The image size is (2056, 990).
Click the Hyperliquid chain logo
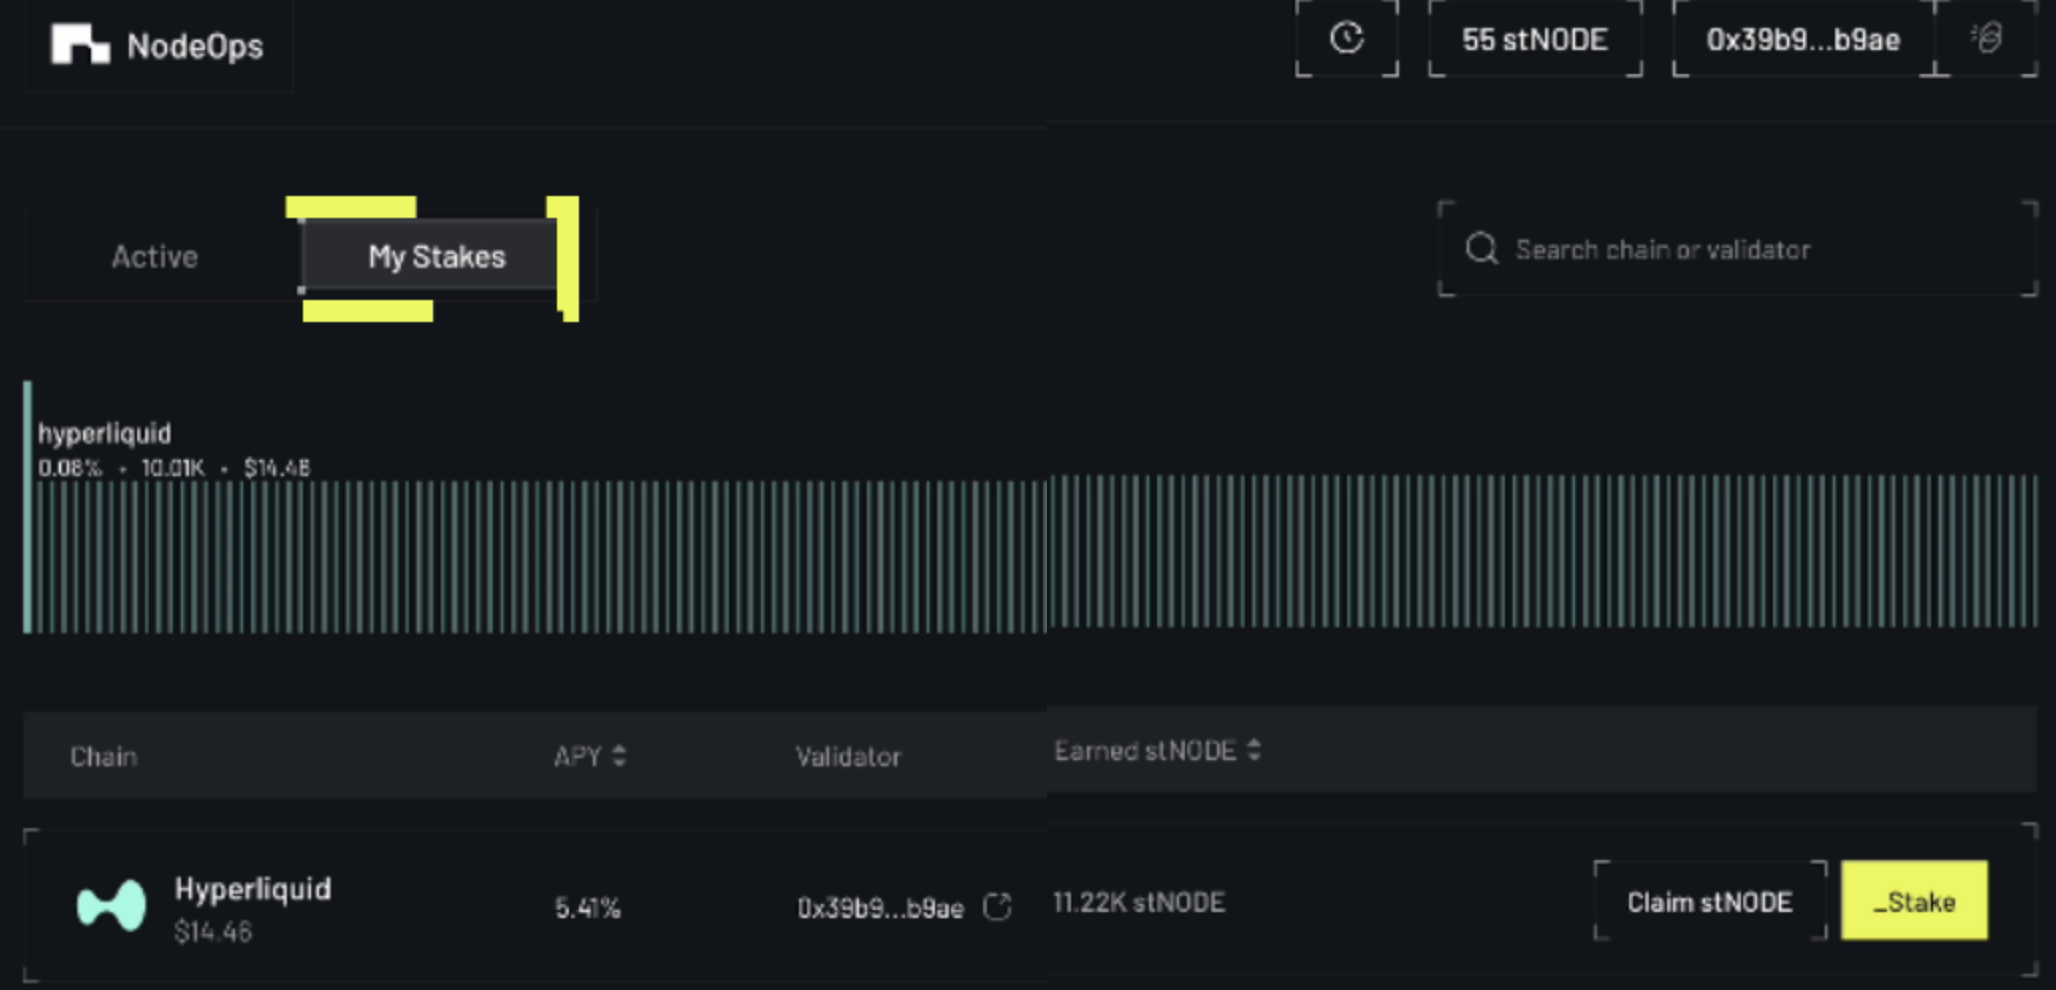click(111, 904)
